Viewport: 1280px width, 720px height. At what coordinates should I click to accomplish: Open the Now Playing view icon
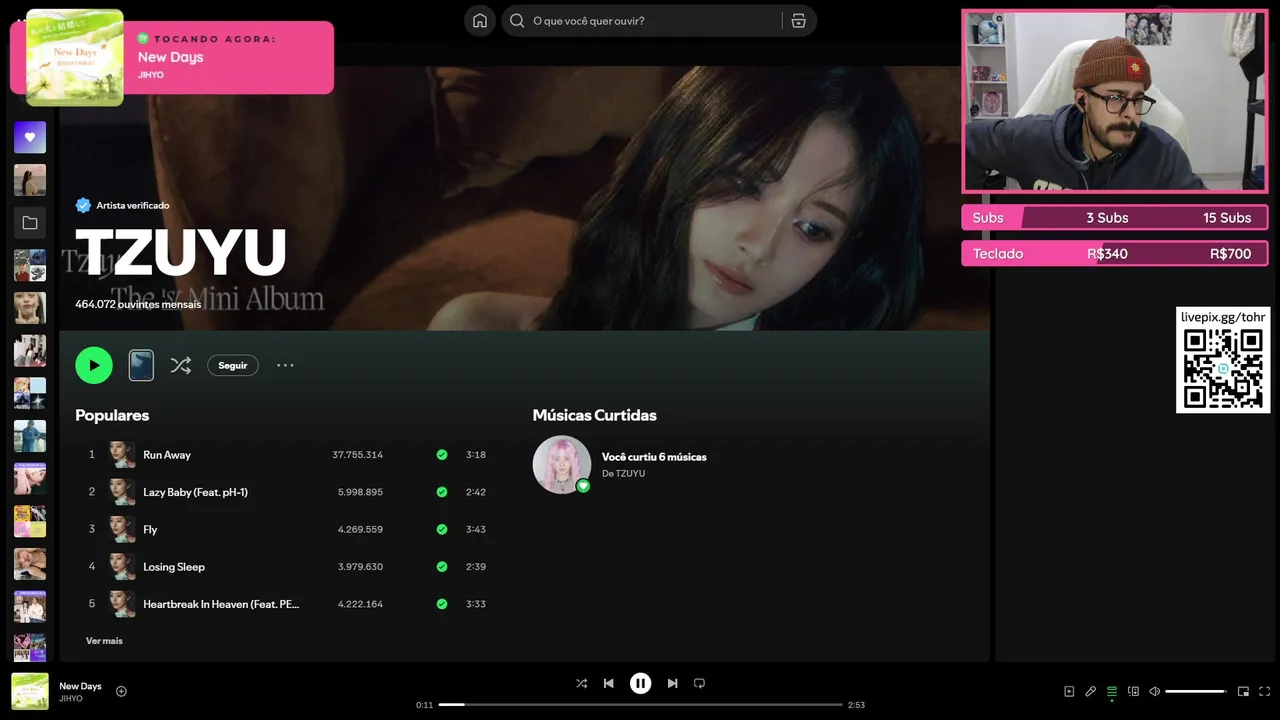coord(1069,691)
